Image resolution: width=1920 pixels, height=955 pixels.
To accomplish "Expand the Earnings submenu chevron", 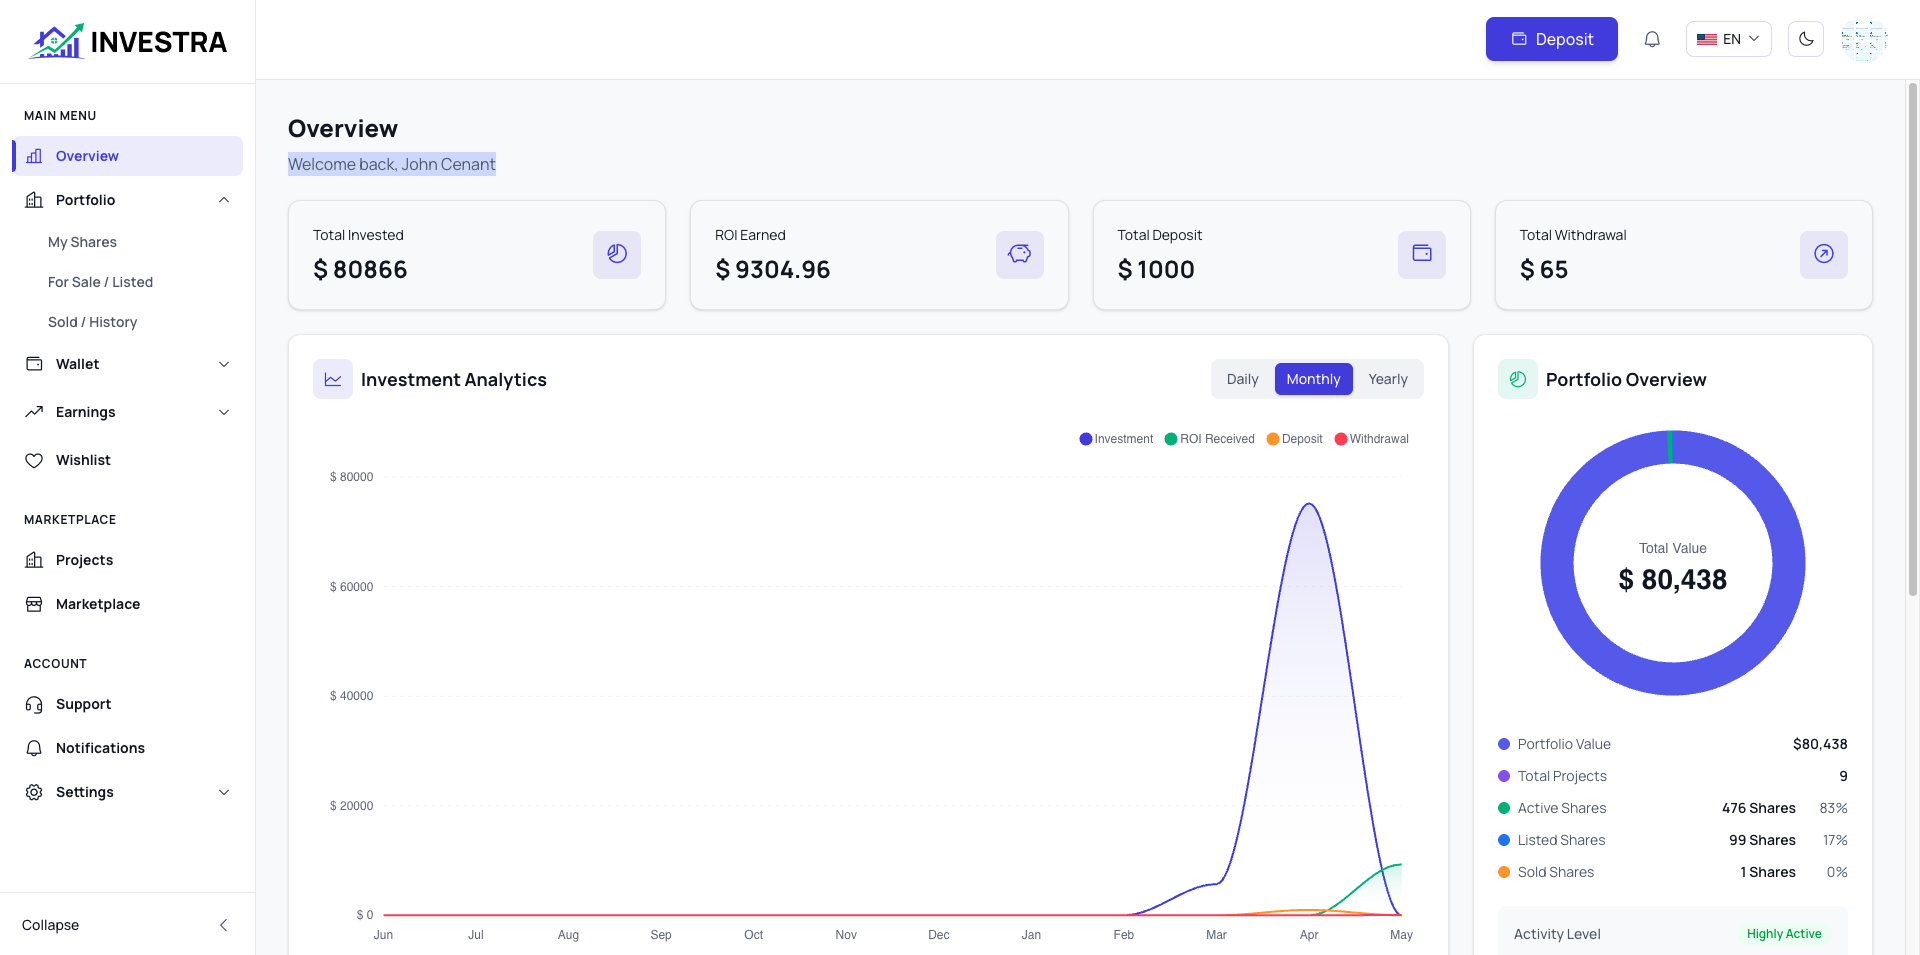I will click(x=224, y=412).
